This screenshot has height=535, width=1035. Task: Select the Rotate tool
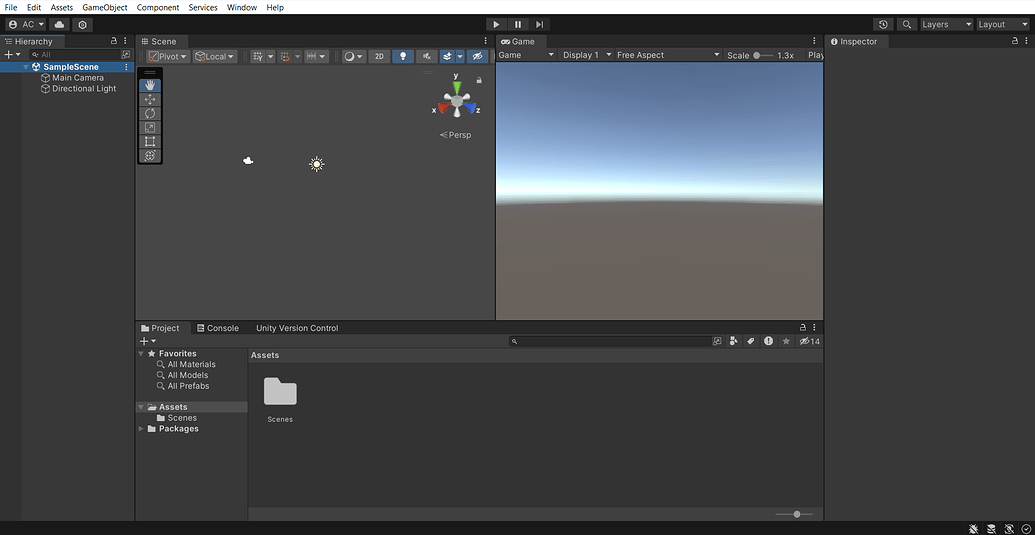tap(150, 113)
